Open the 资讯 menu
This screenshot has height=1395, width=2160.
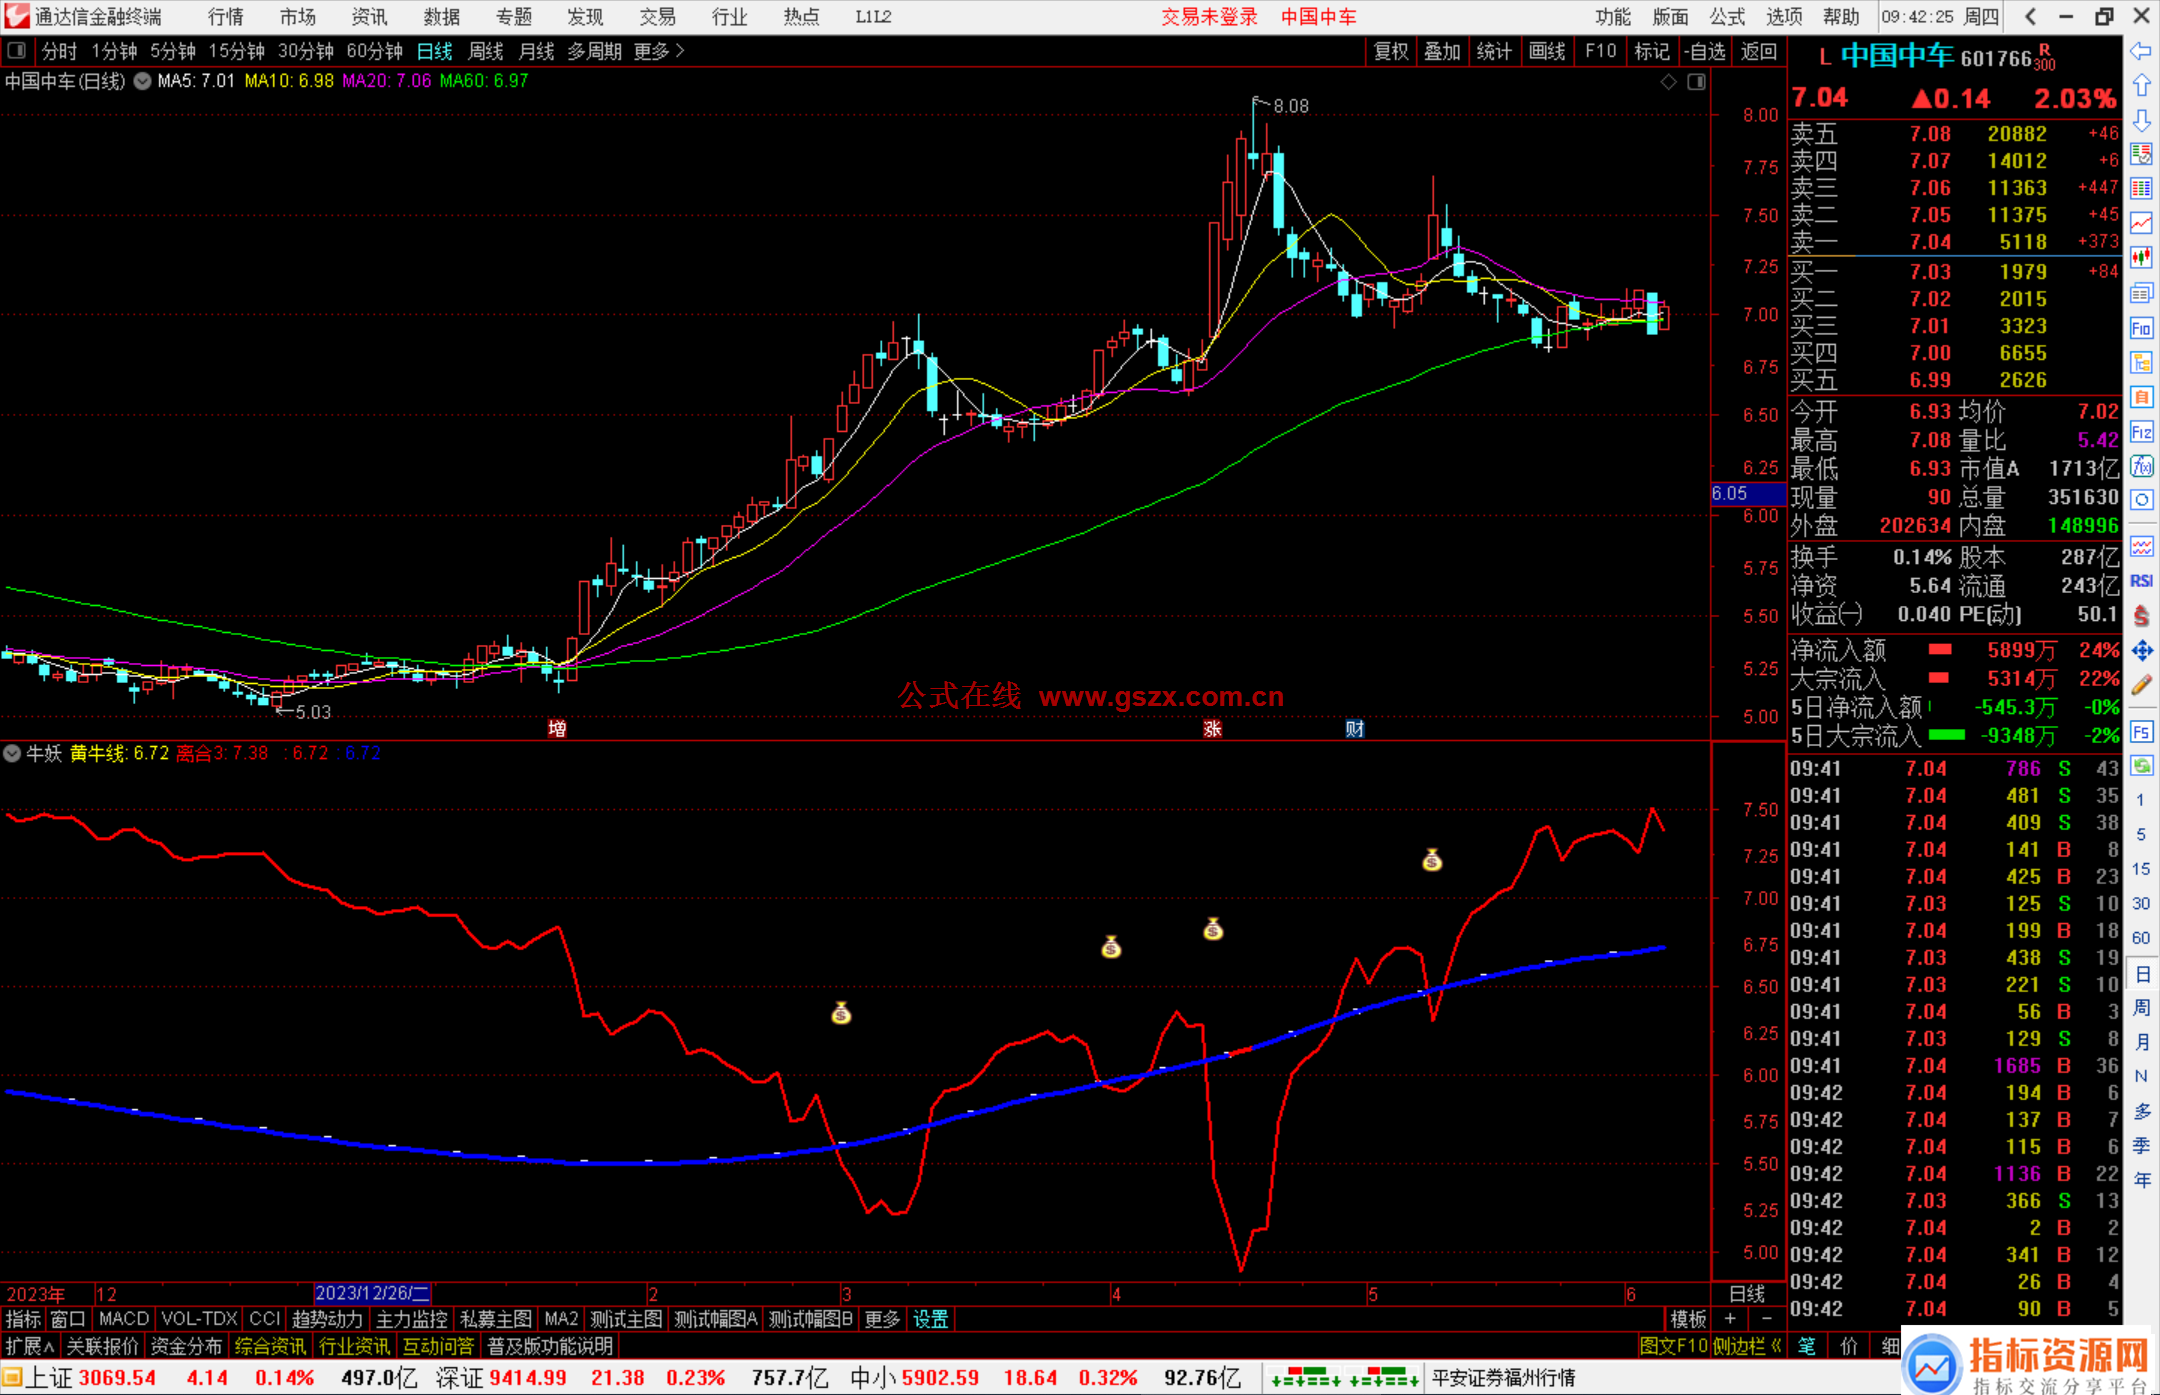click(369, 17)
